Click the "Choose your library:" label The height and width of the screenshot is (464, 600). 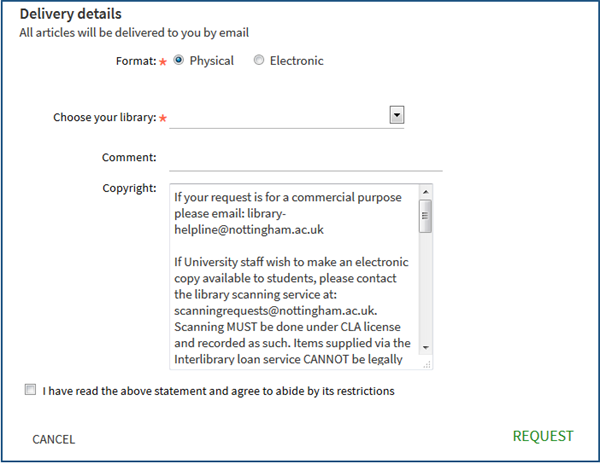point(104,117)
